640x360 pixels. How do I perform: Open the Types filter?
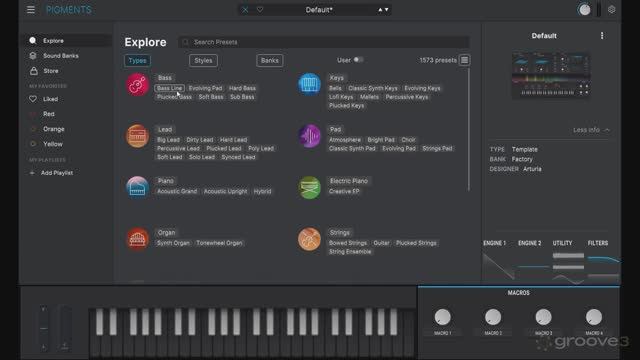[137, 60]
